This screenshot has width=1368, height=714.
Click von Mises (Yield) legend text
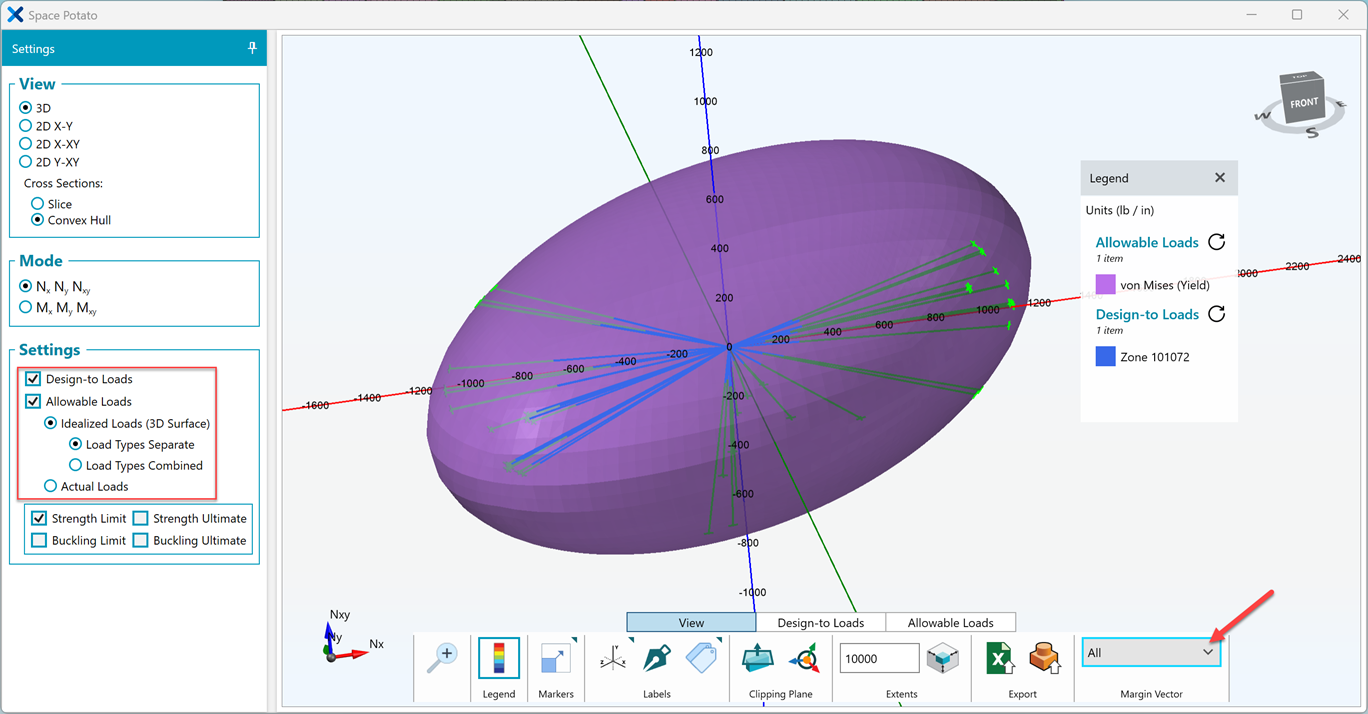tap(1165, 285)
